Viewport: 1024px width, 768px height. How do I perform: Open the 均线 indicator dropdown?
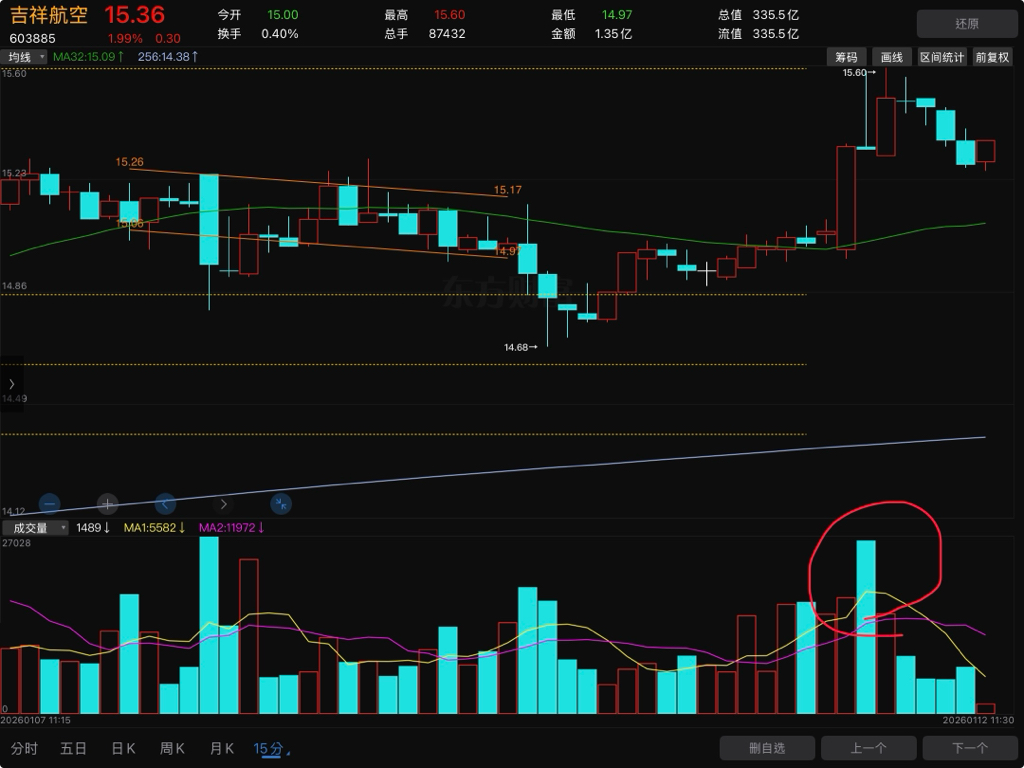[x=24, y=57]
